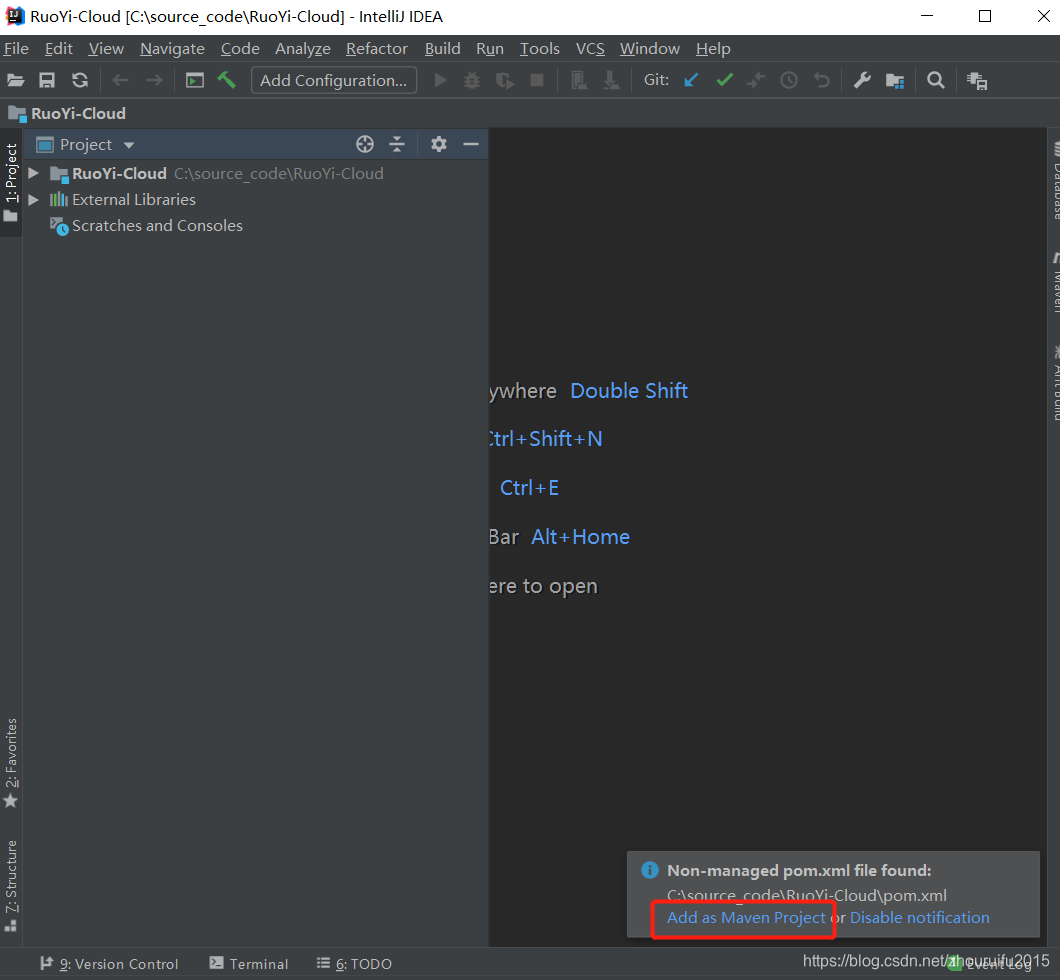Click the notification info icon
This screenshot has width=1060, height=980.
(650, 870)
